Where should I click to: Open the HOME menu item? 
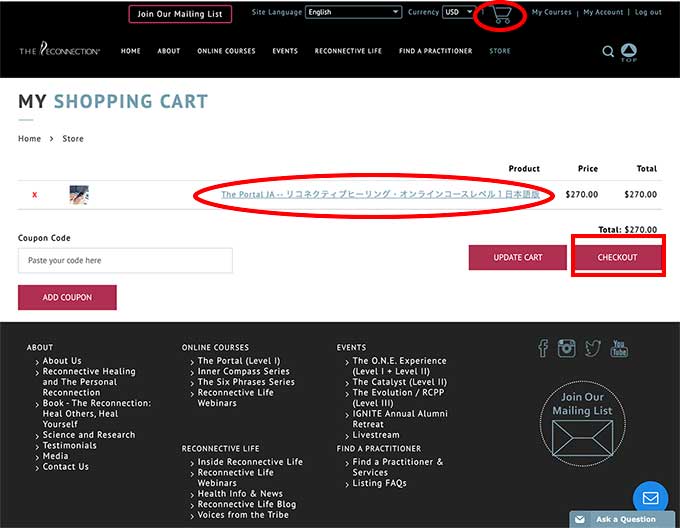pos(131,51)
